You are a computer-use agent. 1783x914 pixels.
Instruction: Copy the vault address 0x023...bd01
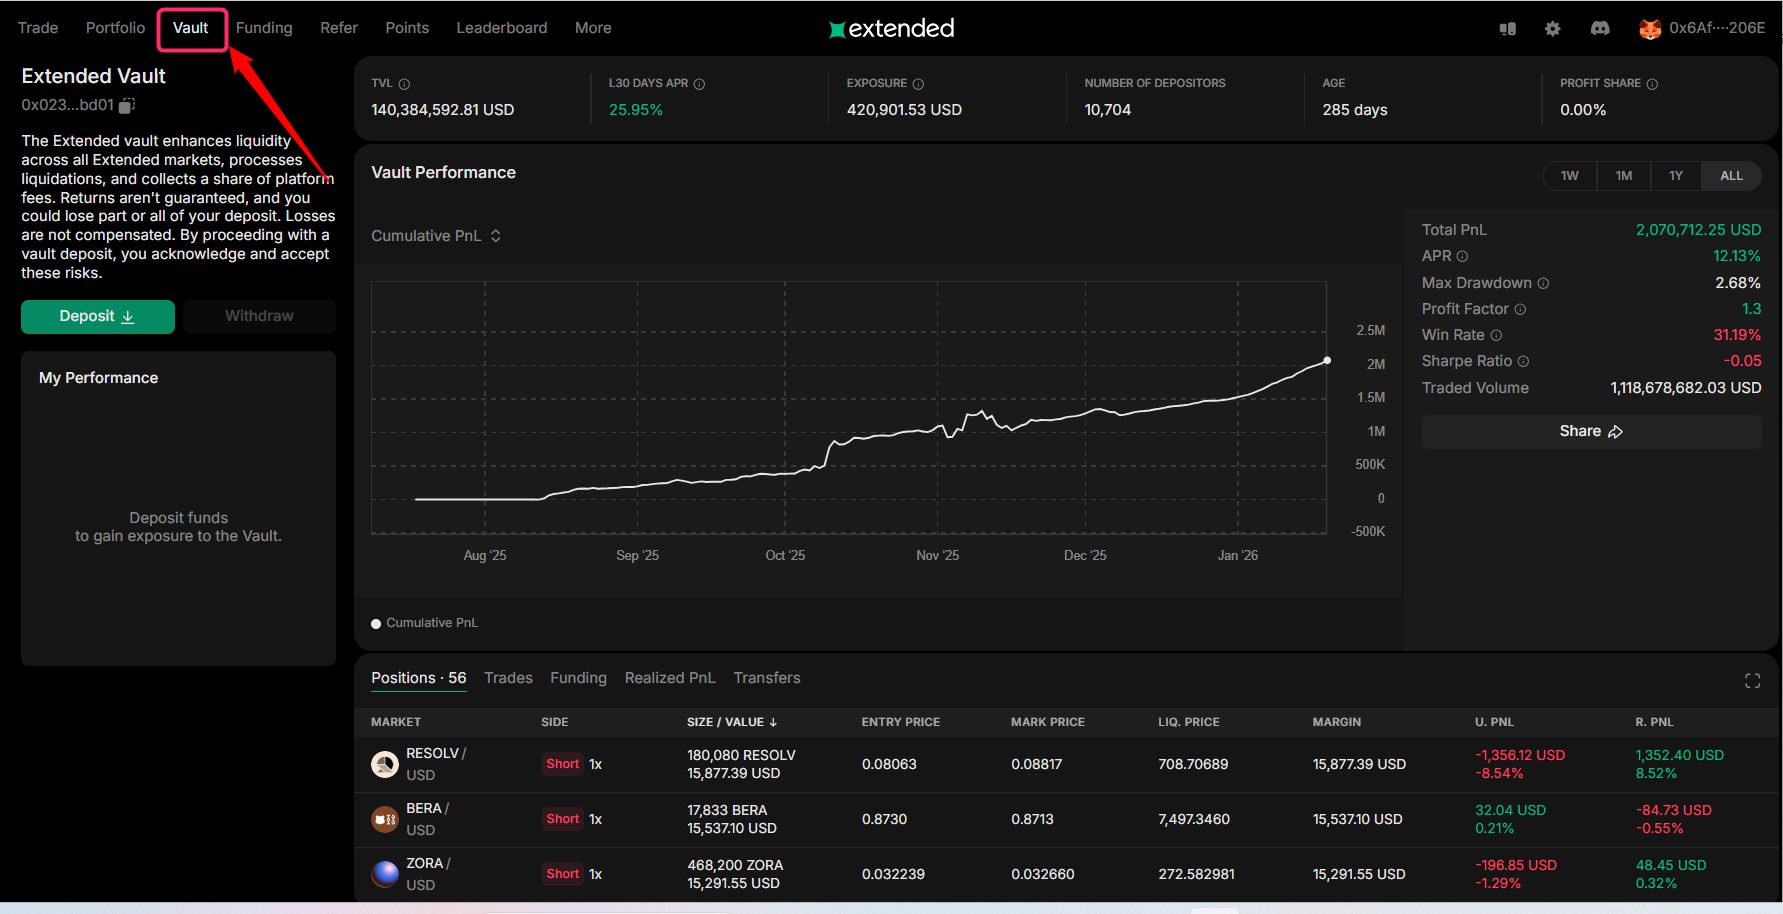pos(127,105)
